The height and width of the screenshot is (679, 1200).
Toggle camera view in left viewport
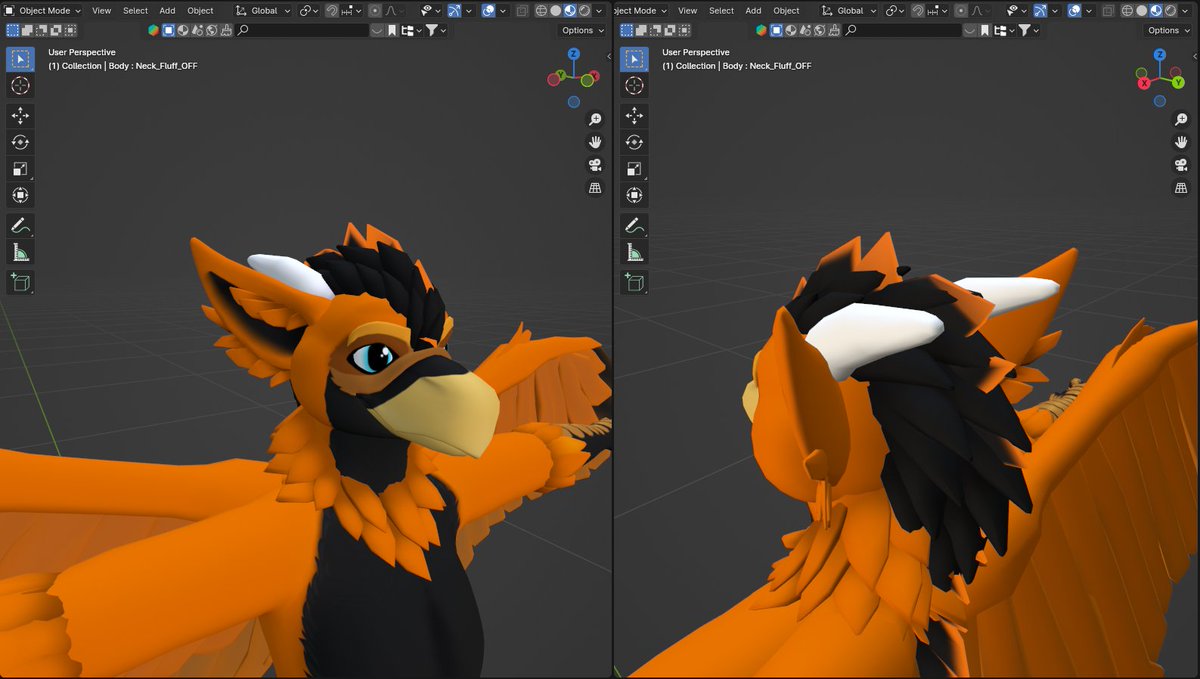[x=595, y=165]
